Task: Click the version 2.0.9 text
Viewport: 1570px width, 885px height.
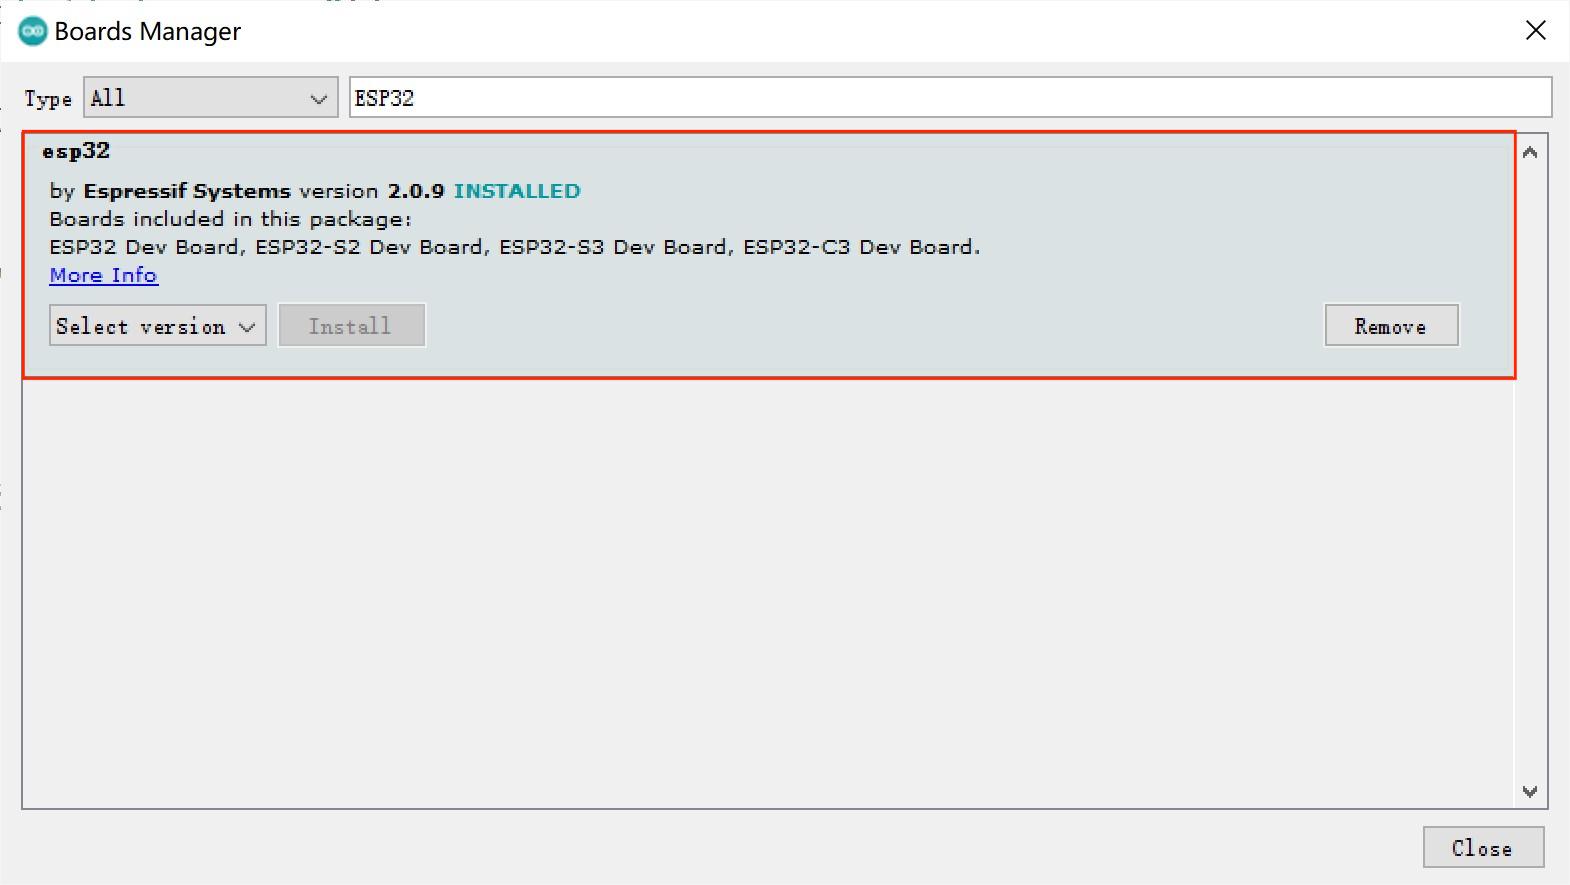Action: tap(371, 191)
